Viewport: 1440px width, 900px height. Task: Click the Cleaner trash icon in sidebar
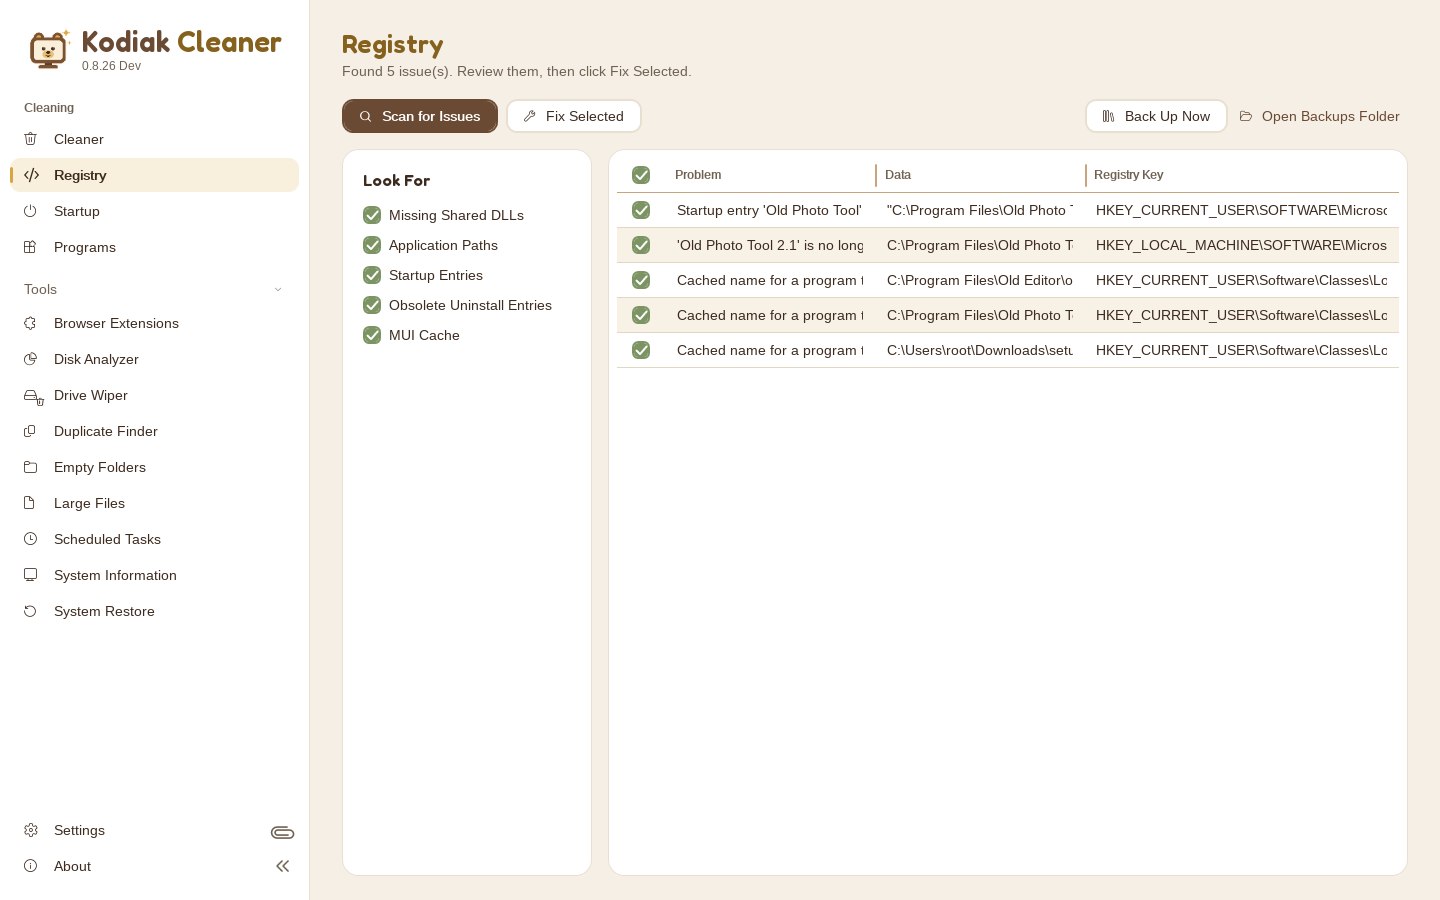31,139
